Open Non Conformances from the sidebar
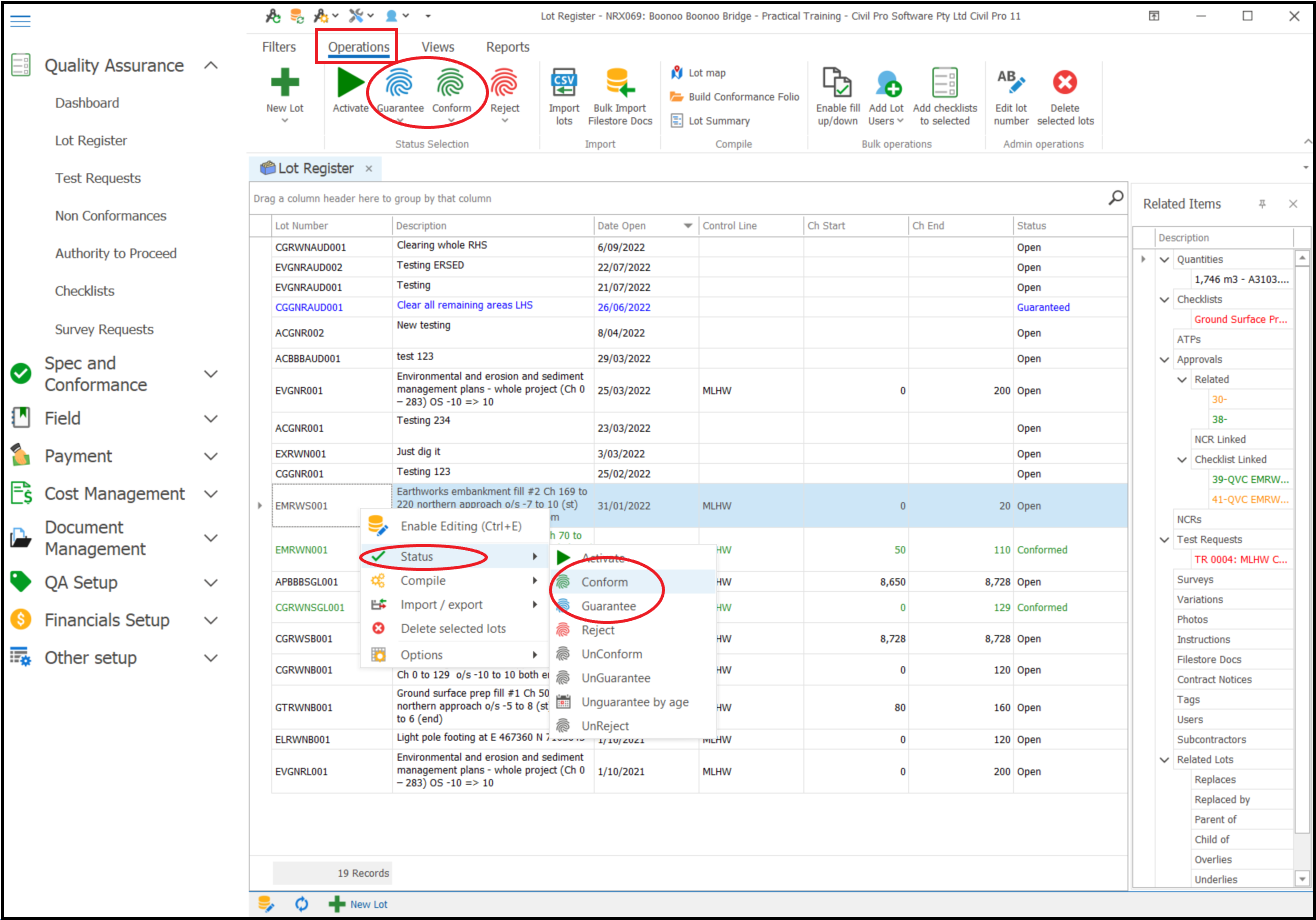 pyautogui.click(x=110, y=216)
